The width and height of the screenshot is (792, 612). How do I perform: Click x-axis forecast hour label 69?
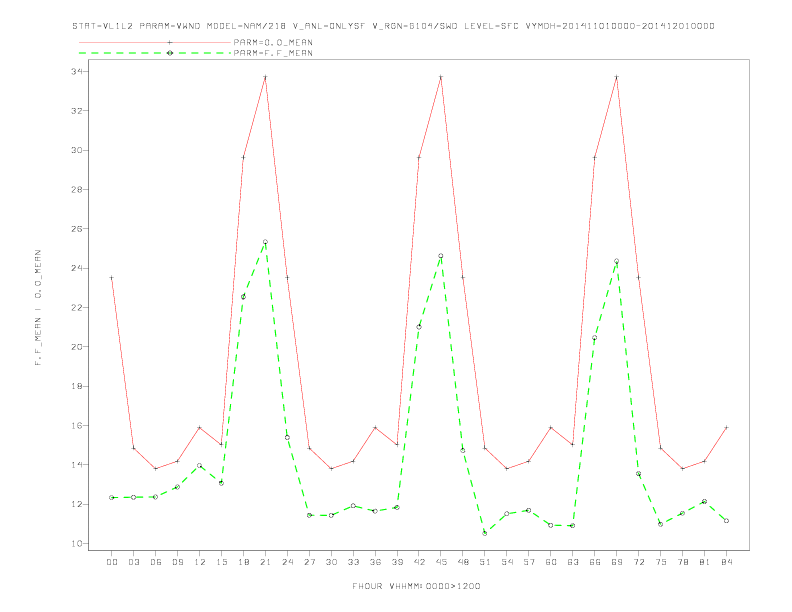[x=616, y=562]
